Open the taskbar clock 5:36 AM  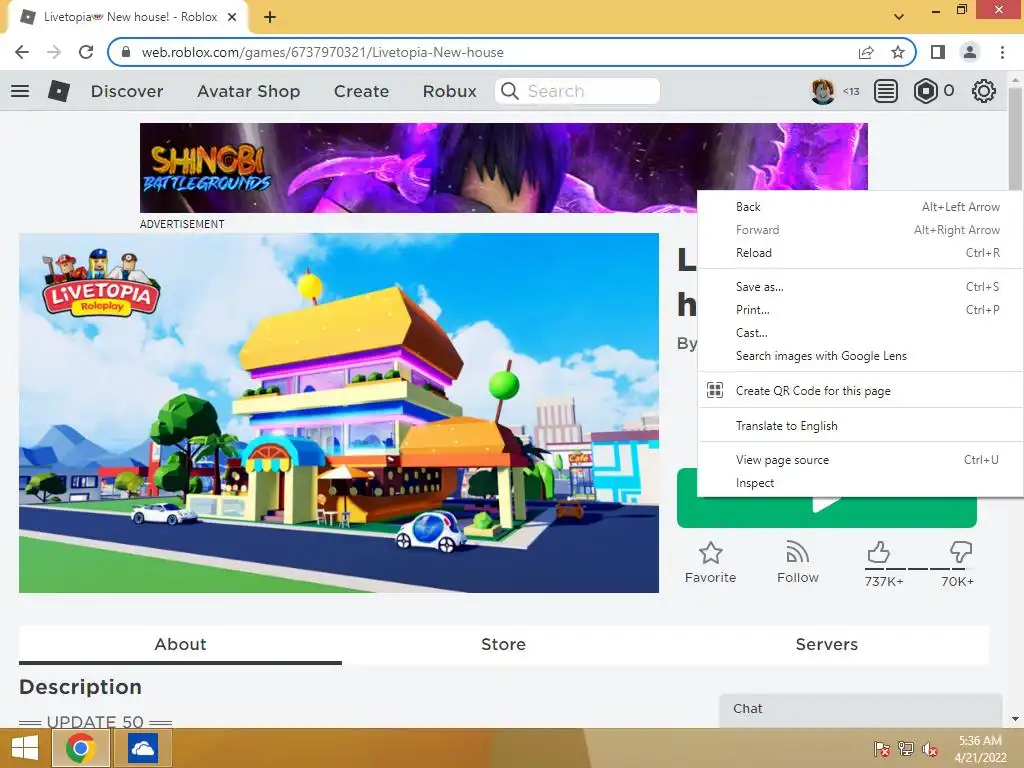(x=980, y=749)
